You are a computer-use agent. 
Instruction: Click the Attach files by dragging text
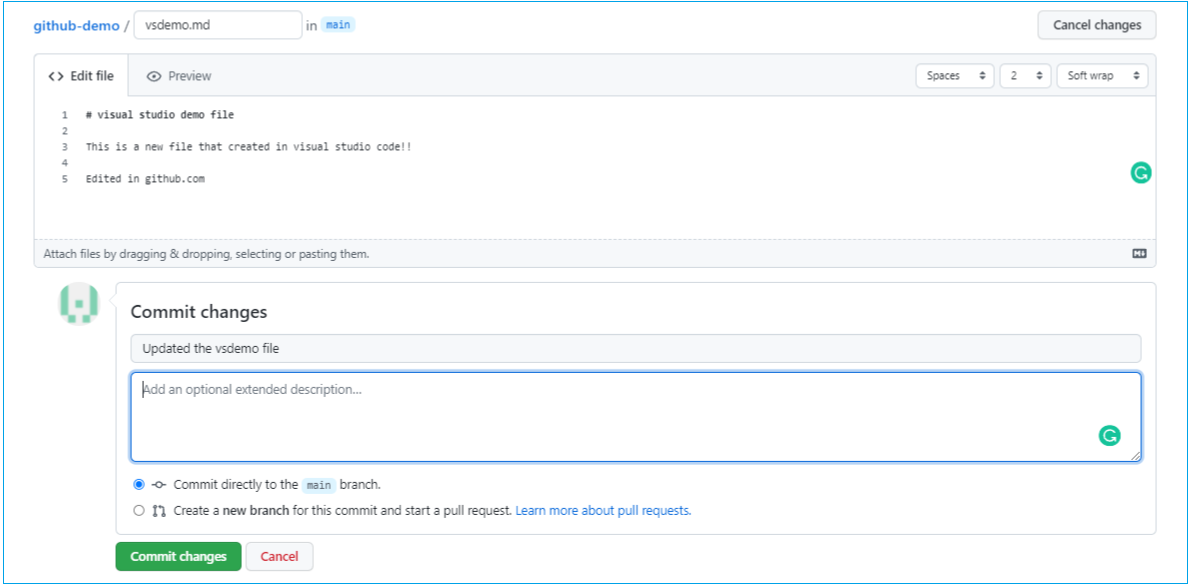click(x=206, y=254)
